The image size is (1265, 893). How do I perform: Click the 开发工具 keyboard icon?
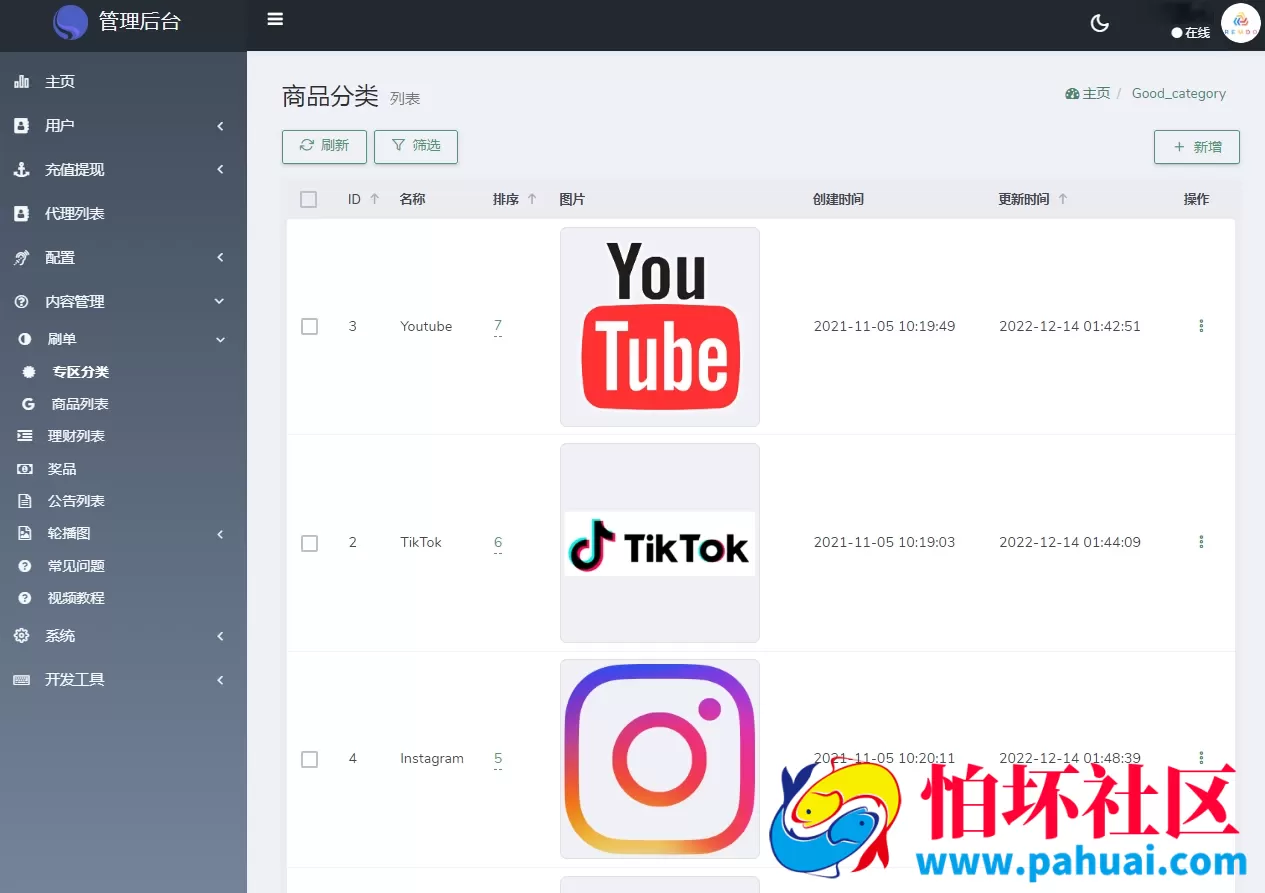(x=21, y=680)
